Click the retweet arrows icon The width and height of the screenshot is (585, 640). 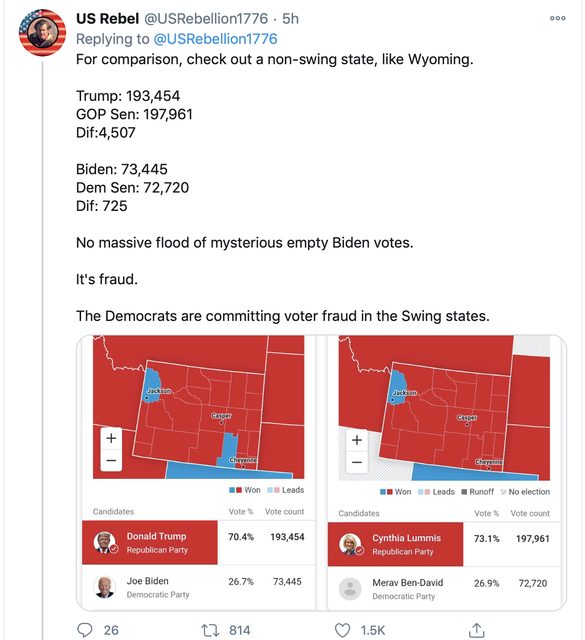tap(210, 630)
